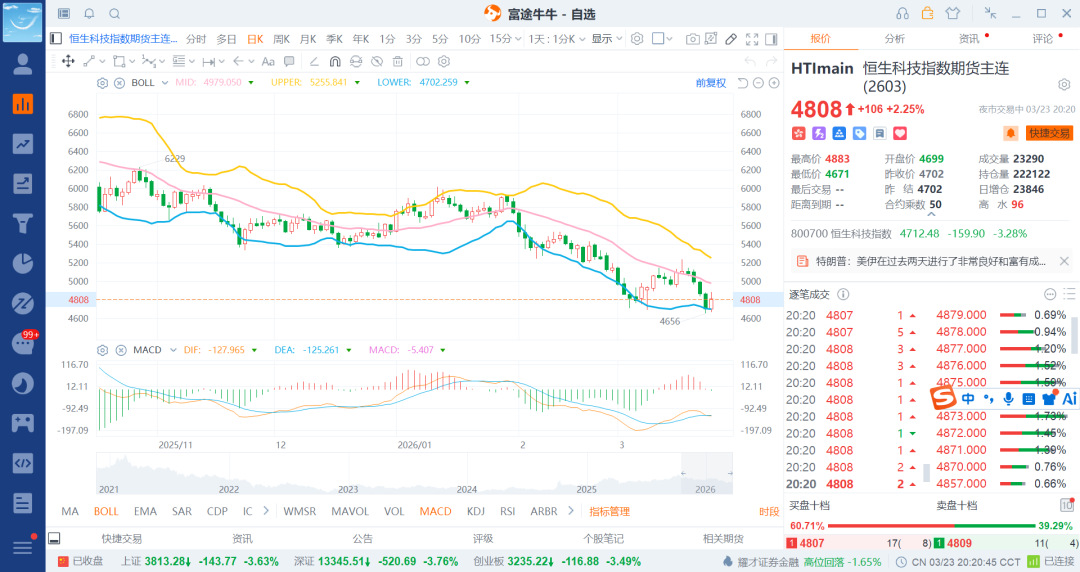Switch to 评论 tab

pyautogui.click(x=1043, y=39)
